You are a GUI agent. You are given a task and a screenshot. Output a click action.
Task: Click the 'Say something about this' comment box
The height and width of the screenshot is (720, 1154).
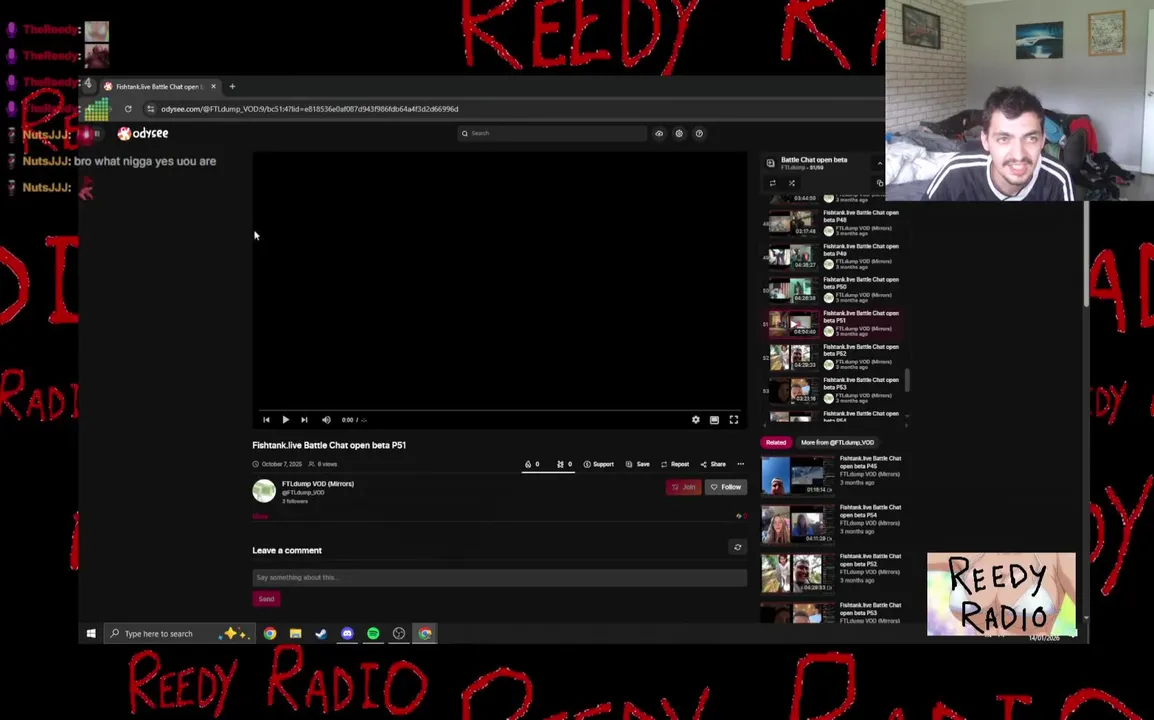point(500,577)
